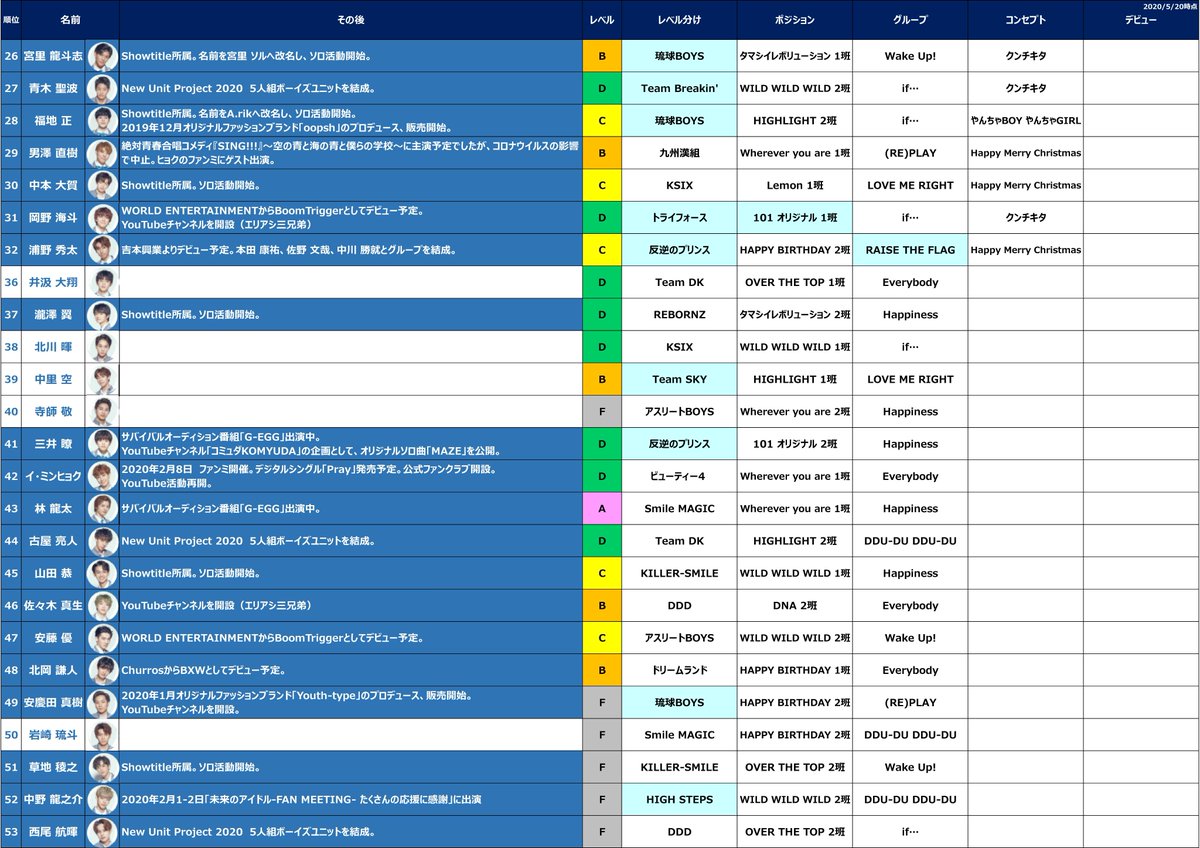The width and height of the screenshot is (1200, 848).
Task: Click the orange B level cell for 宮里 龍斗志
Action: [x=602, y=56]
